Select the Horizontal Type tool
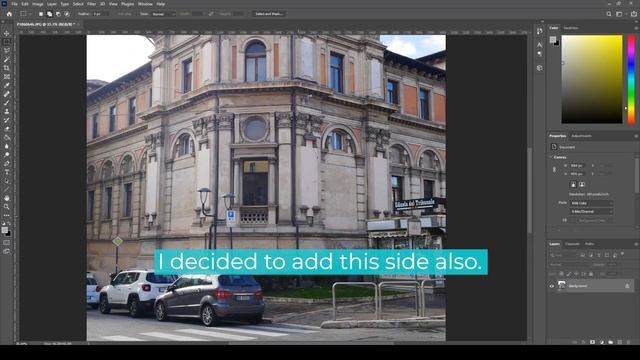The image size is (640, 360). pos(7,172)
